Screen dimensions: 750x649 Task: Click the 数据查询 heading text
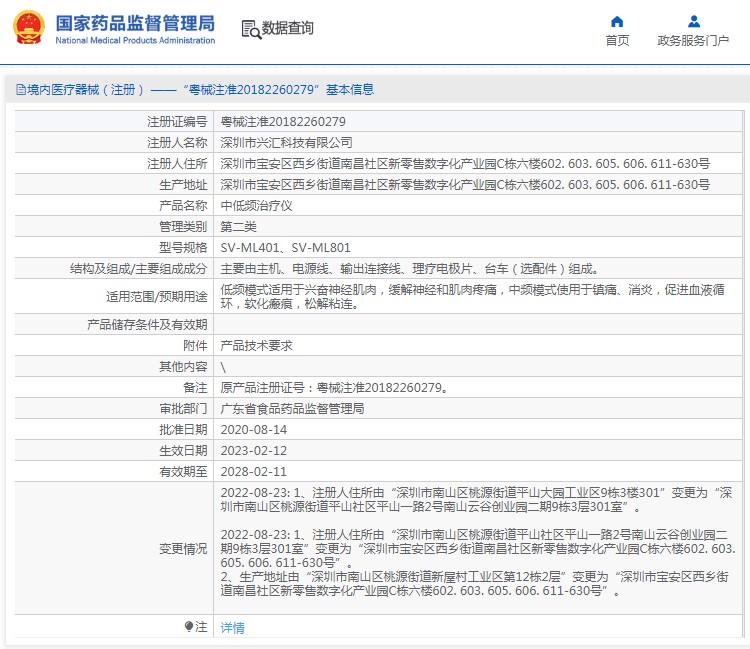tap(288, 29)
